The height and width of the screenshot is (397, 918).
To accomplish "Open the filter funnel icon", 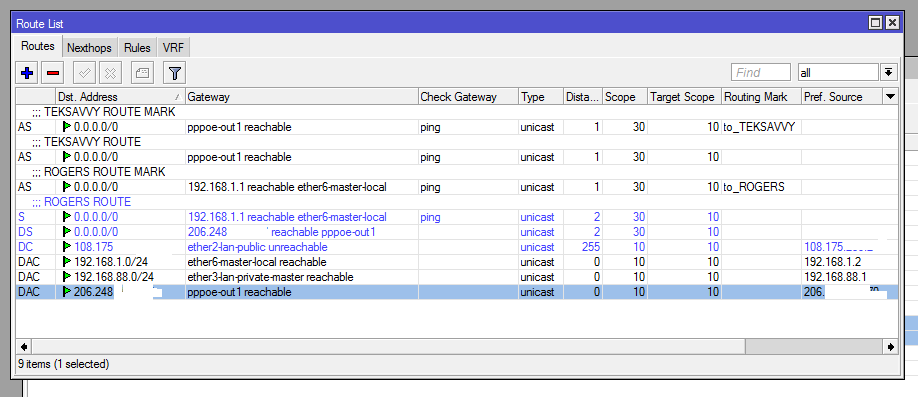I will click(x=174, y=73).
